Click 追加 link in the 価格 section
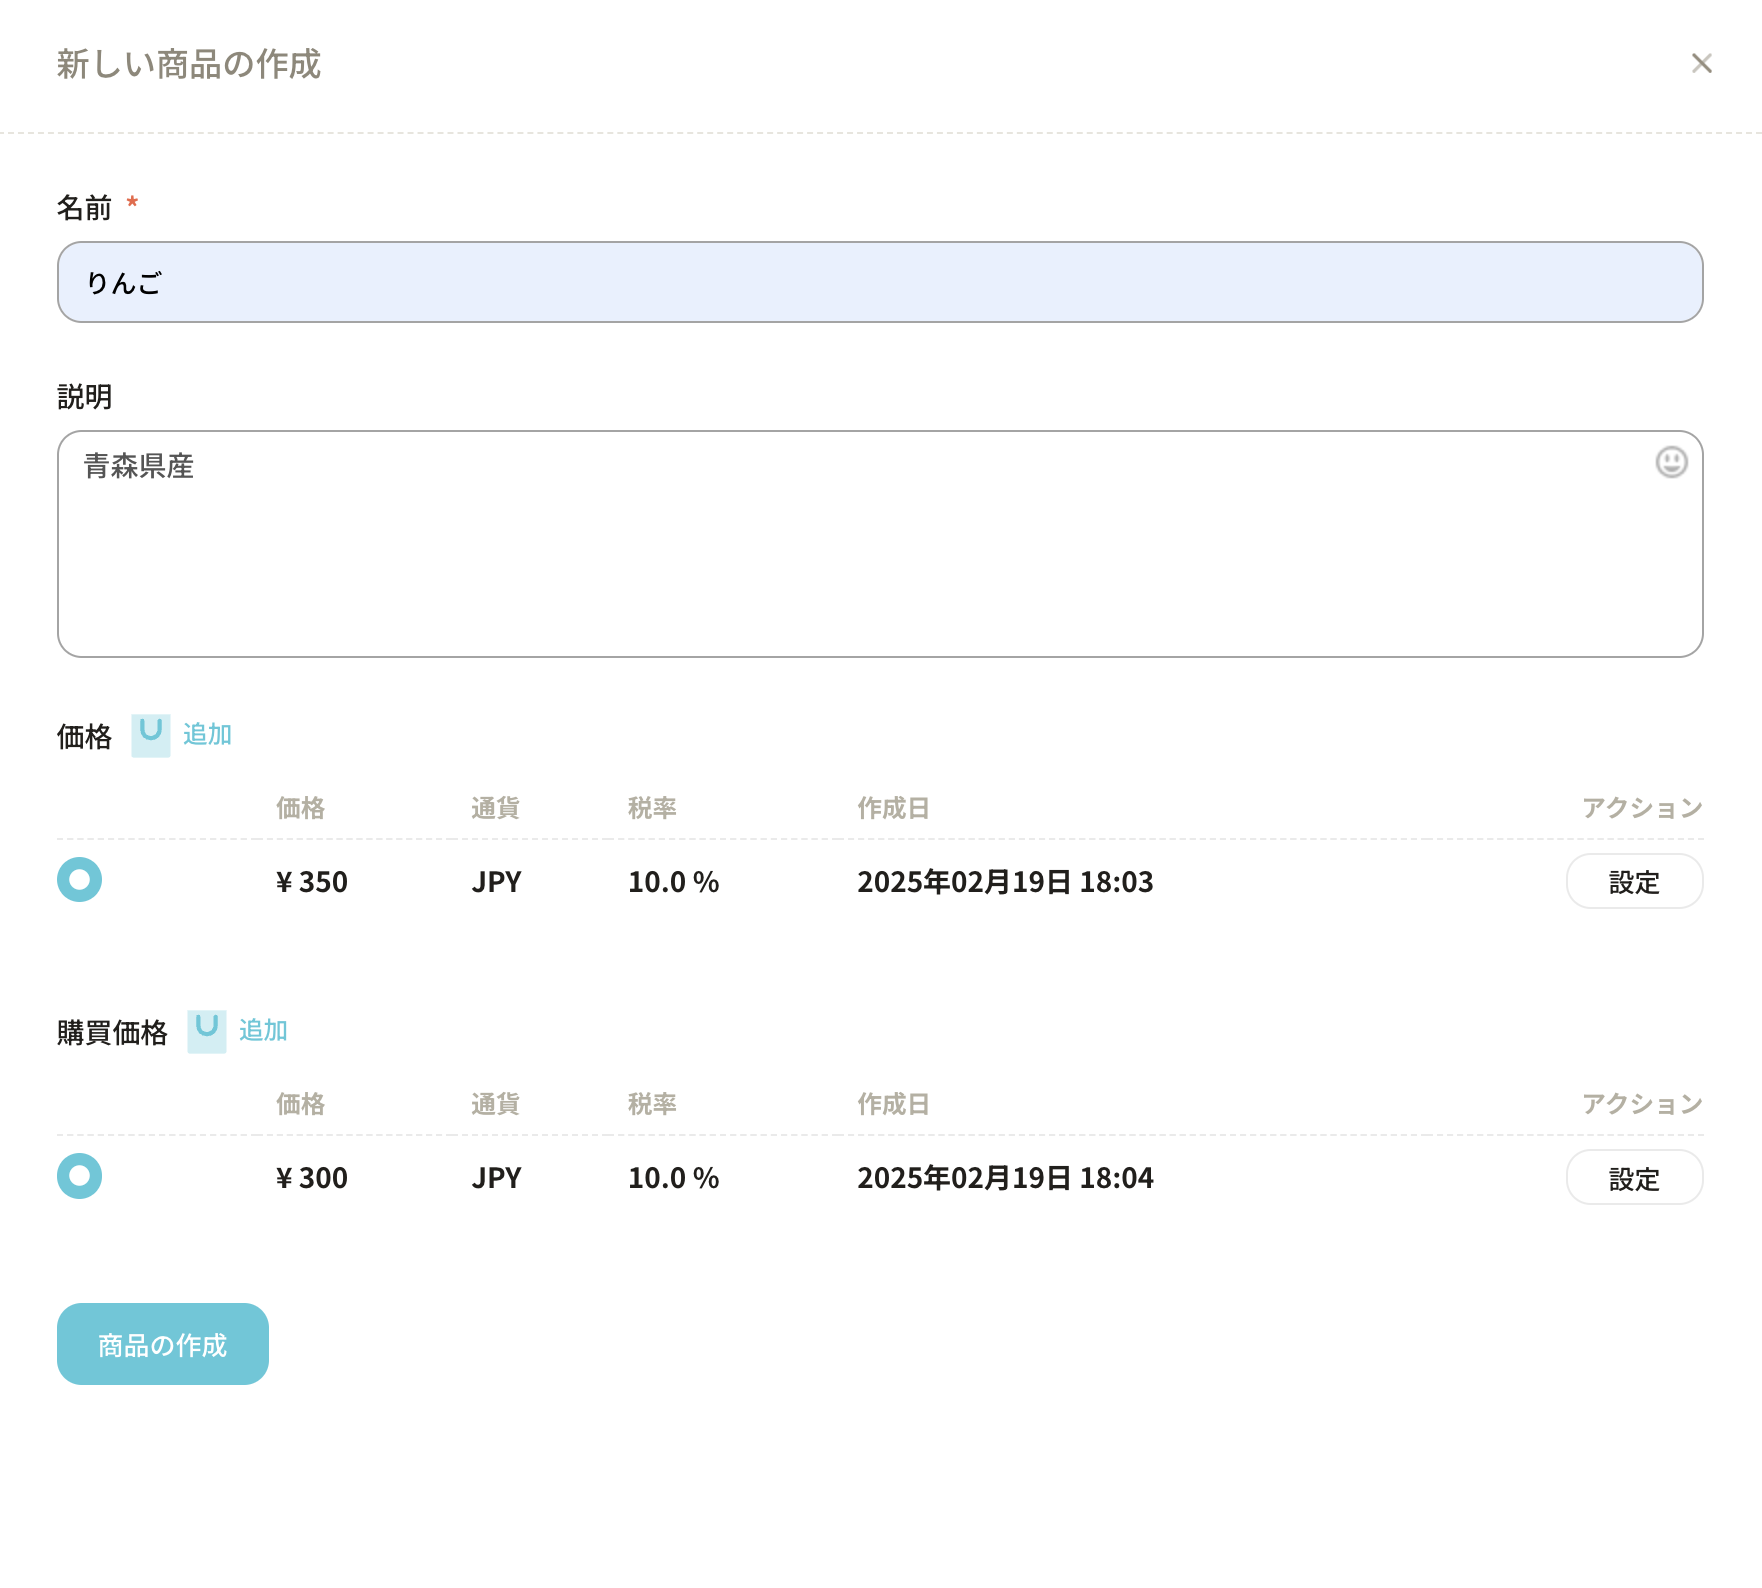The height and width of the screenshot is (1588, 1762). (x=207, y=735)
